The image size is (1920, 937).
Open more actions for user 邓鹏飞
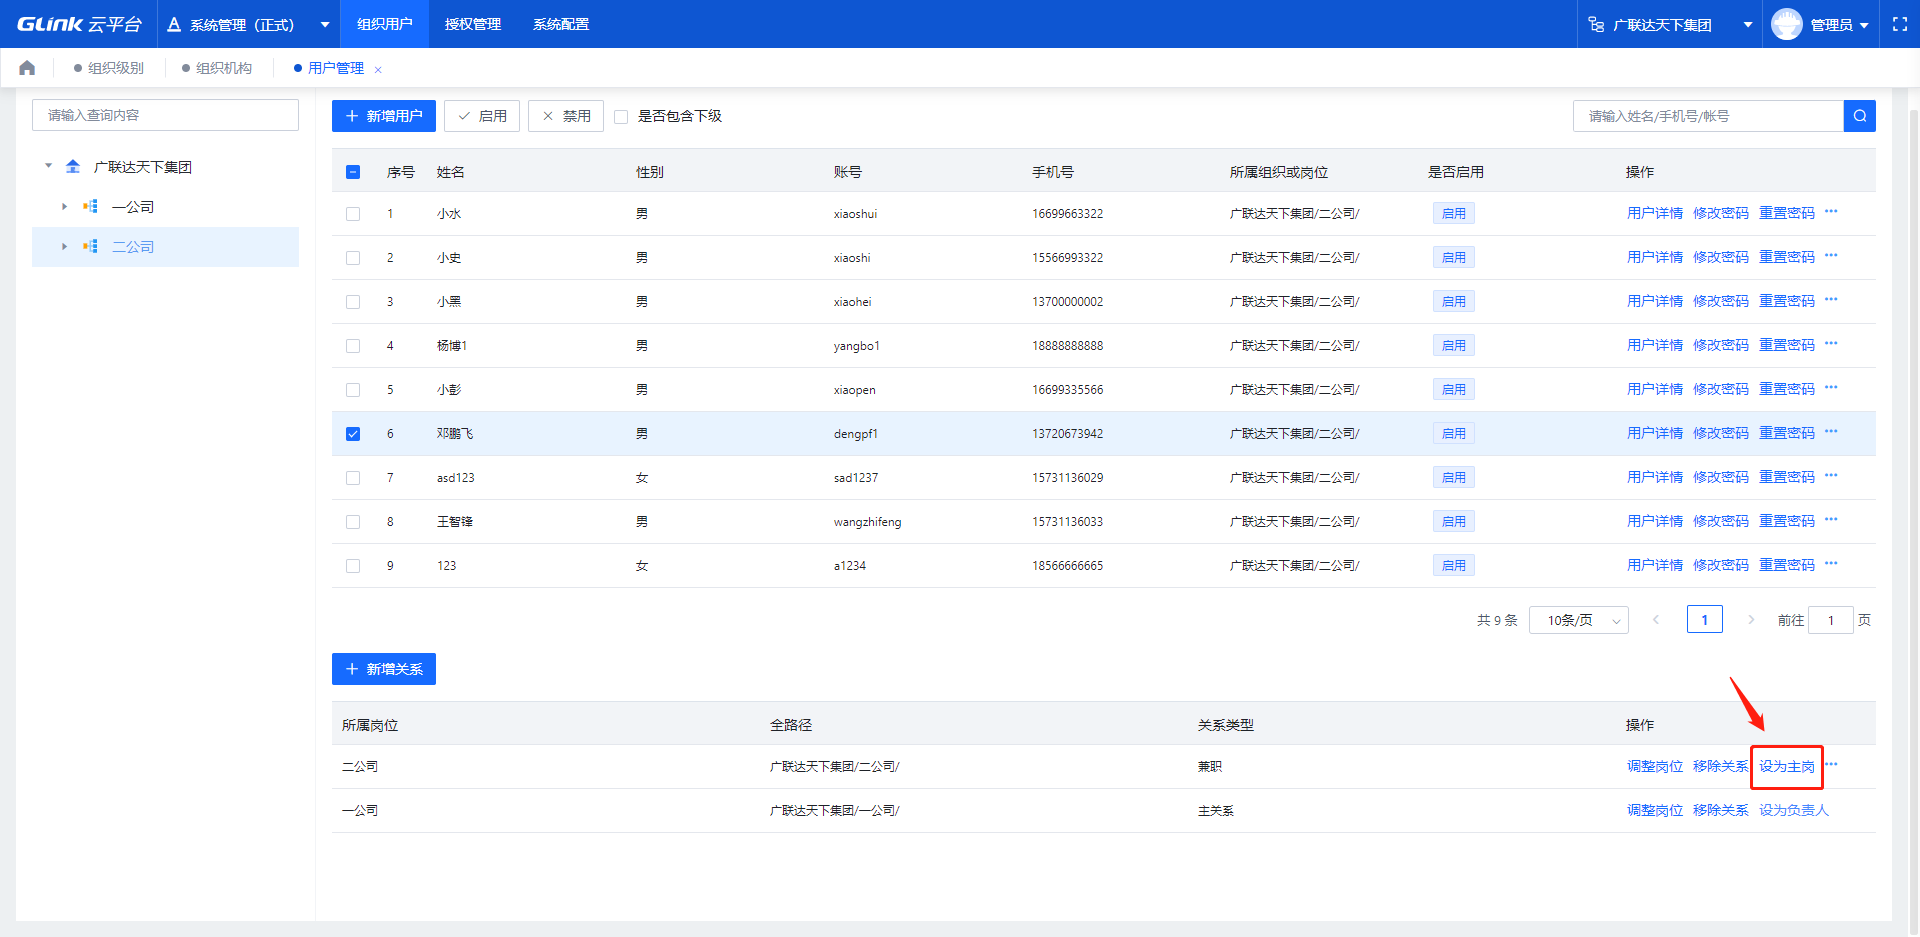tap(1831, 432)
